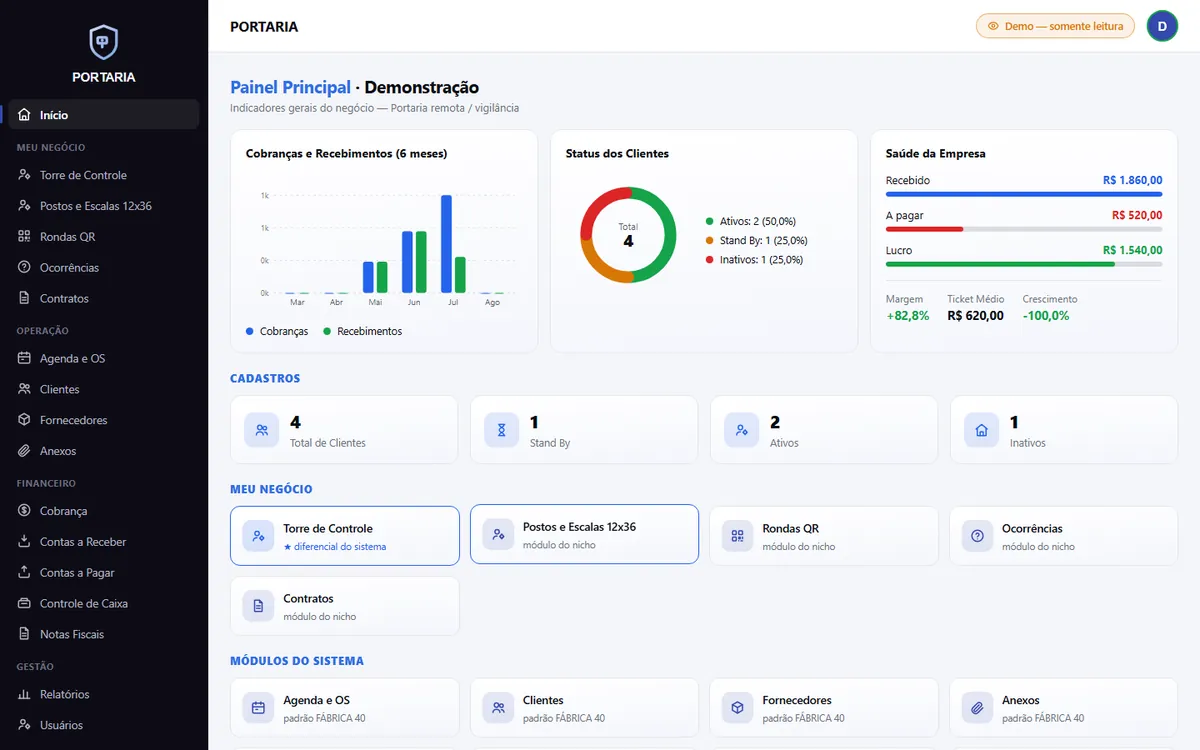The image size is (1200, 750).
Task: Click the R$ 1.860,00 Recebido value
Action: click(1132, 180)
